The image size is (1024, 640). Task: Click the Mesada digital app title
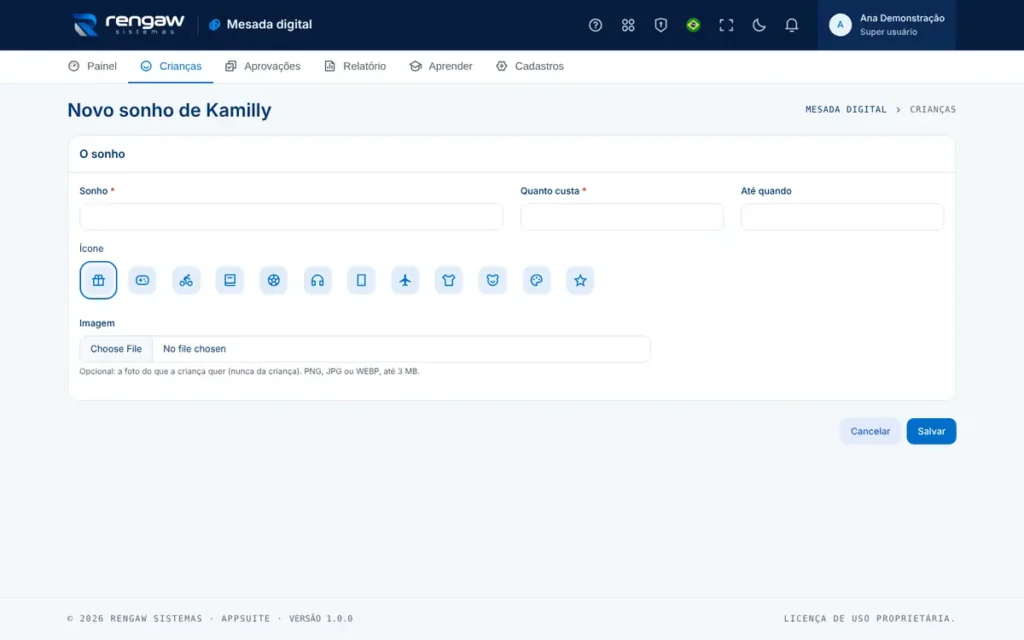(261, 25)
